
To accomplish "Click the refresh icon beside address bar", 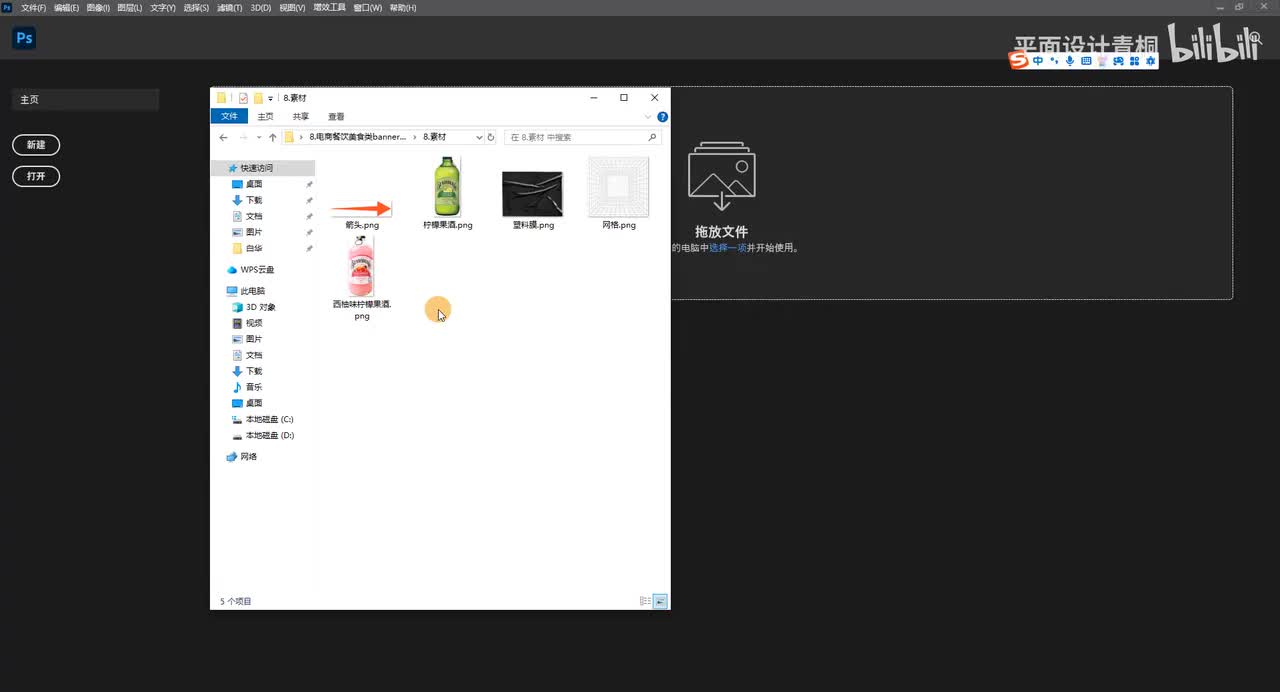I will pyautogui.click(x=491, y=137).
